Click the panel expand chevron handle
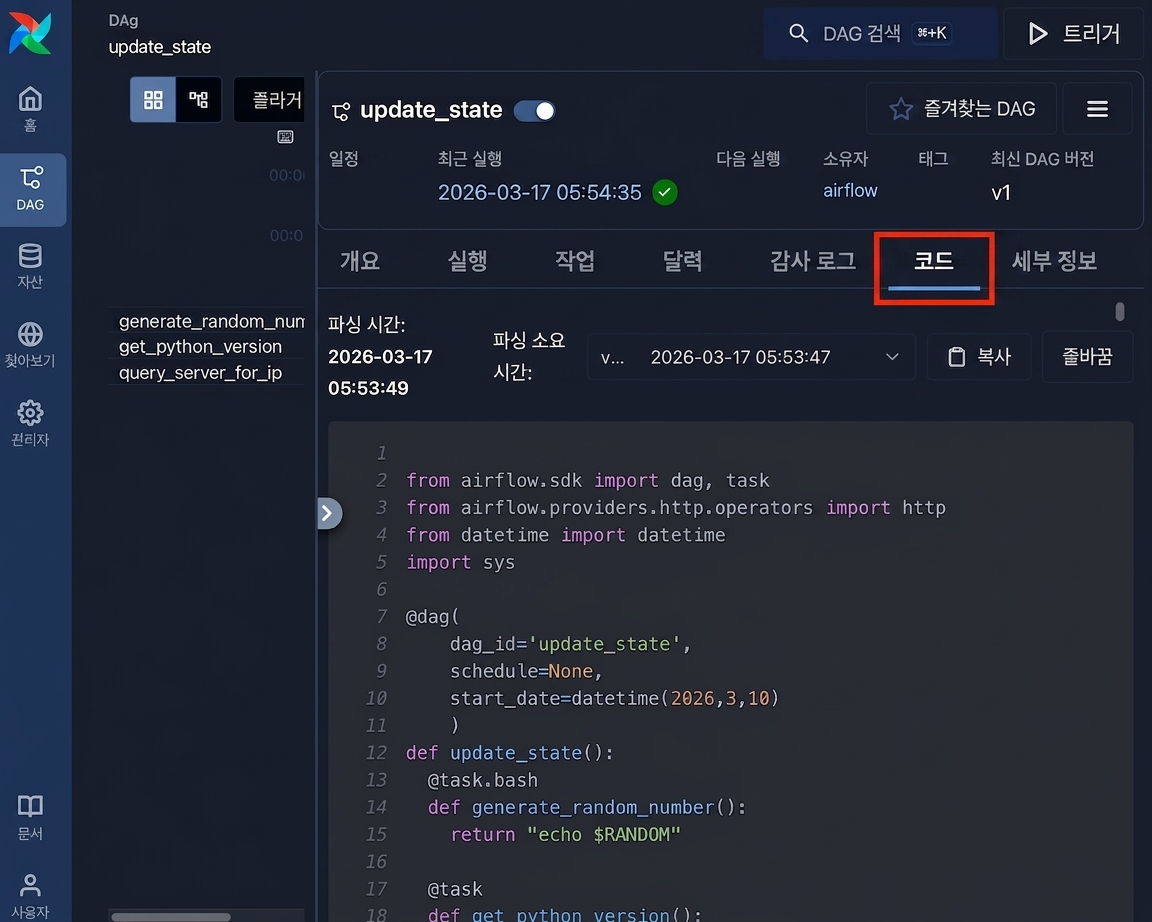Screen dimensions: 1152x922 pyautogui.click(x=328, y=514)
